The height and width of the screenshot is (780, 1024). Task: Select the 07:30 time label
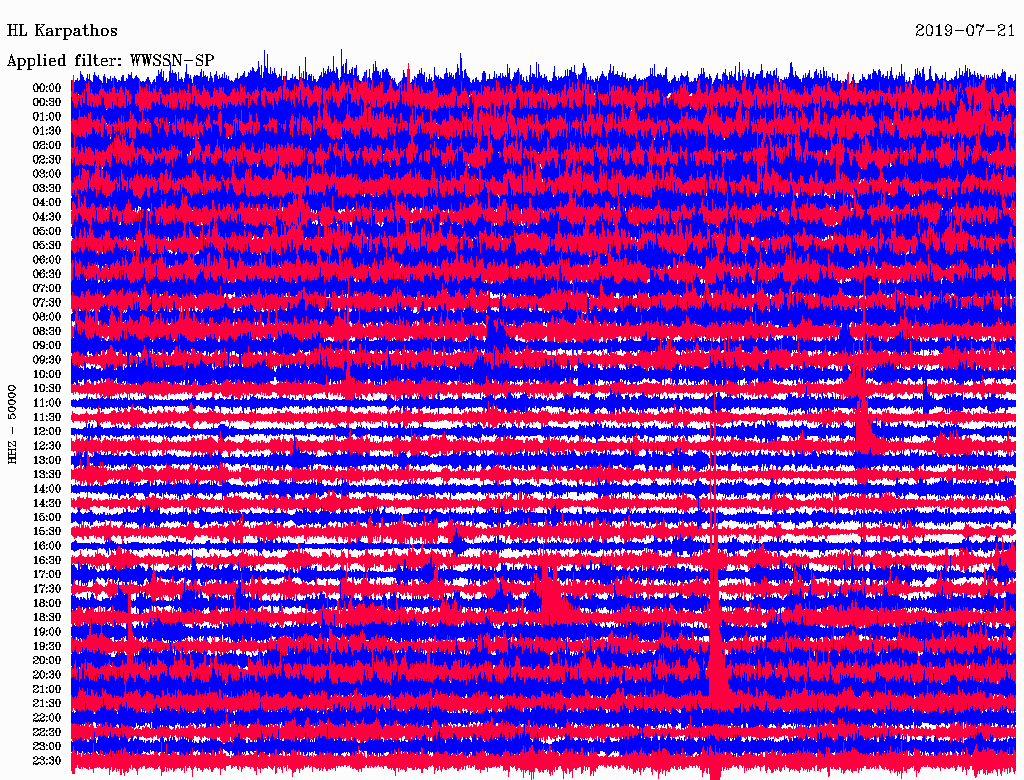point(47,302)
